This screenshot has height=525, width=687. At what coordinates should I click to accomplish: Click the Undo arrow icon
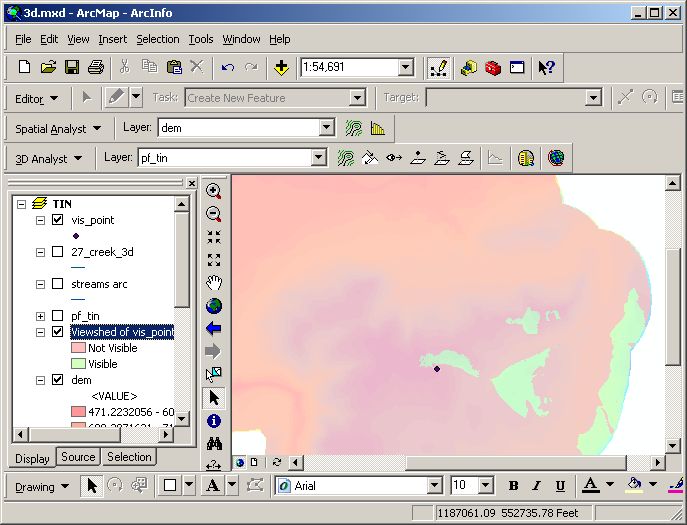click(228, 67)
